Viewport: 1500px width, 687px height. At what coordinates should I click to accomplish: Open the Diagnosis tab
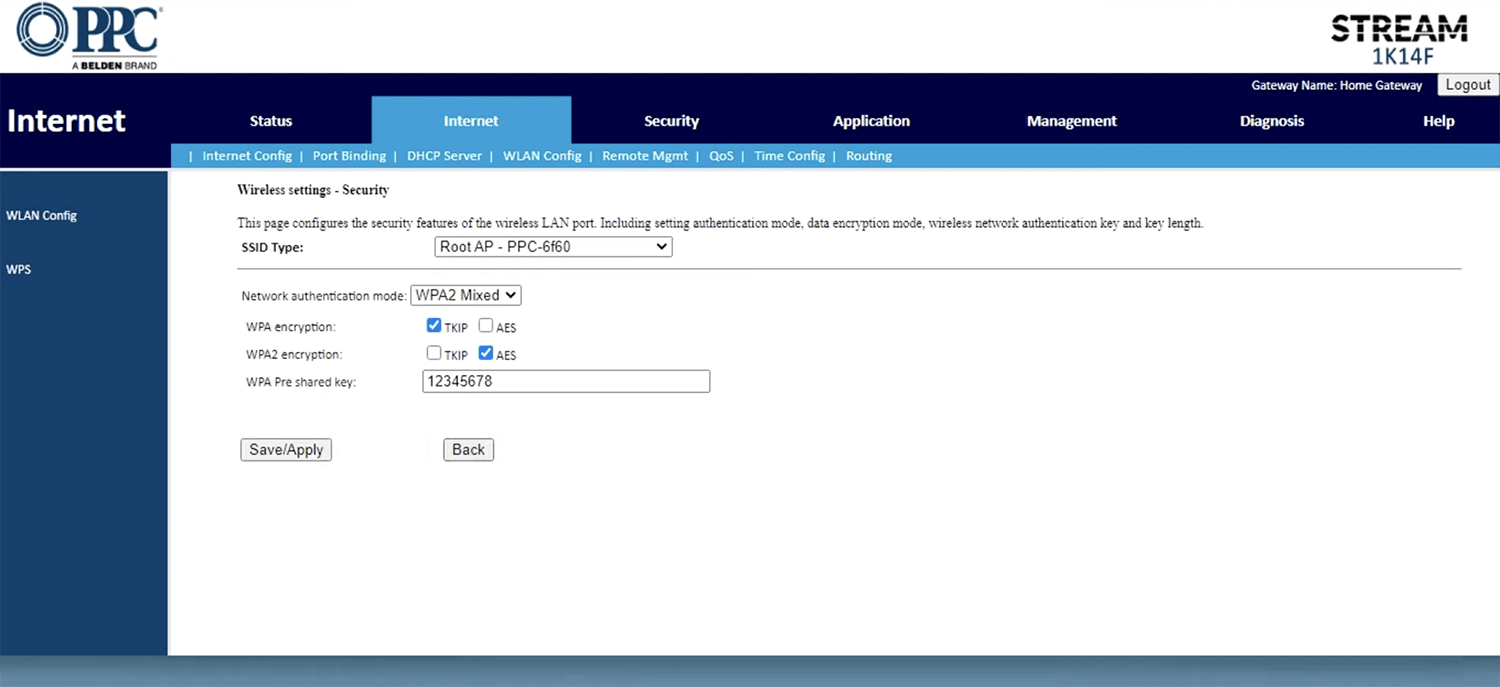[x=1271, y=121]
